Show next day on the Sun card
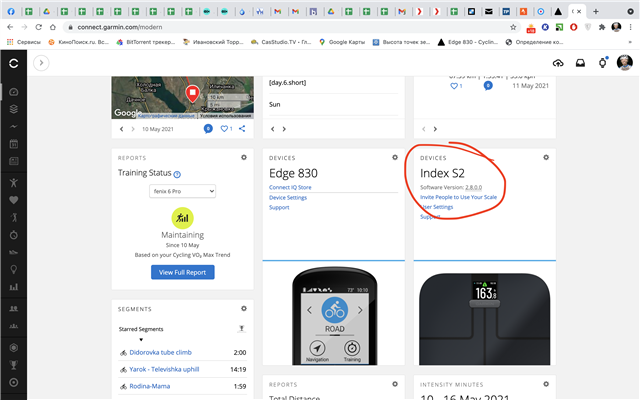 pyautogui.click(x=284, y=129)
